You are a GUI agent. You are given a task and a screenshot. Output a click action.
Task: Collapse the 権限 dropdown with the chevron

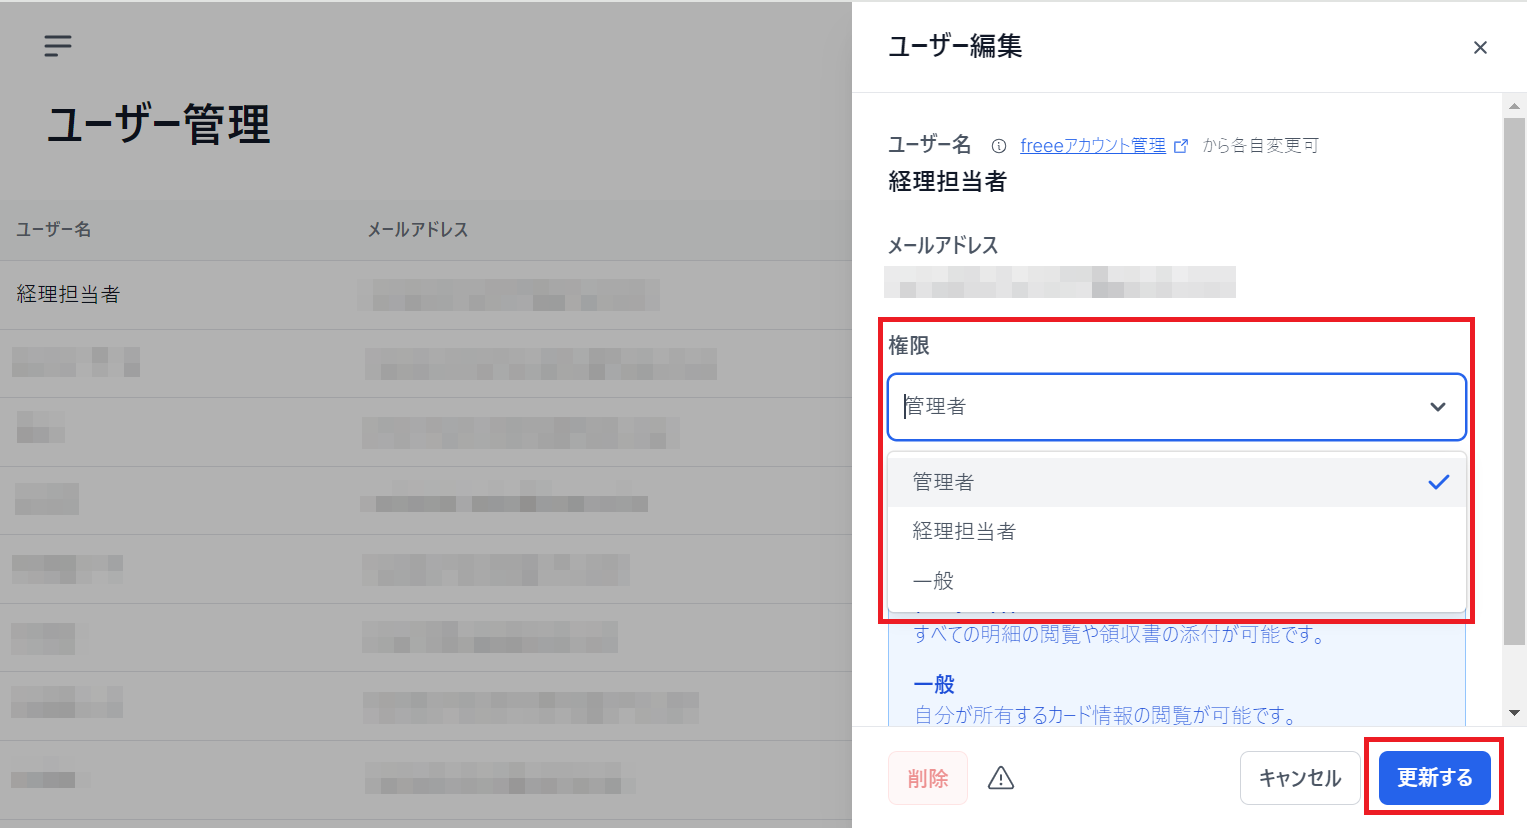pyautogui.click(x=1438, y=407)
